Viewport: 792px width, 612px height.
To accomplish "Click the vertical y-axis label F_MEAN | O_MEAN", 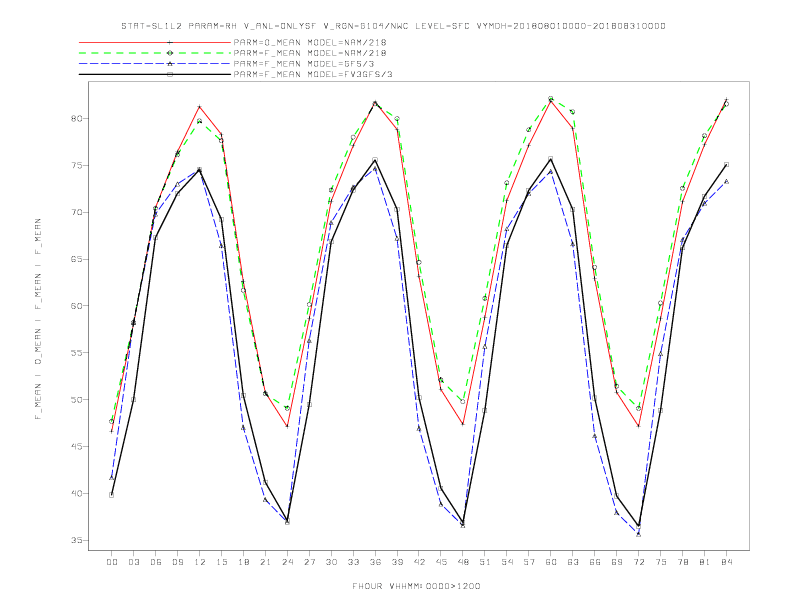I will 38,319.
